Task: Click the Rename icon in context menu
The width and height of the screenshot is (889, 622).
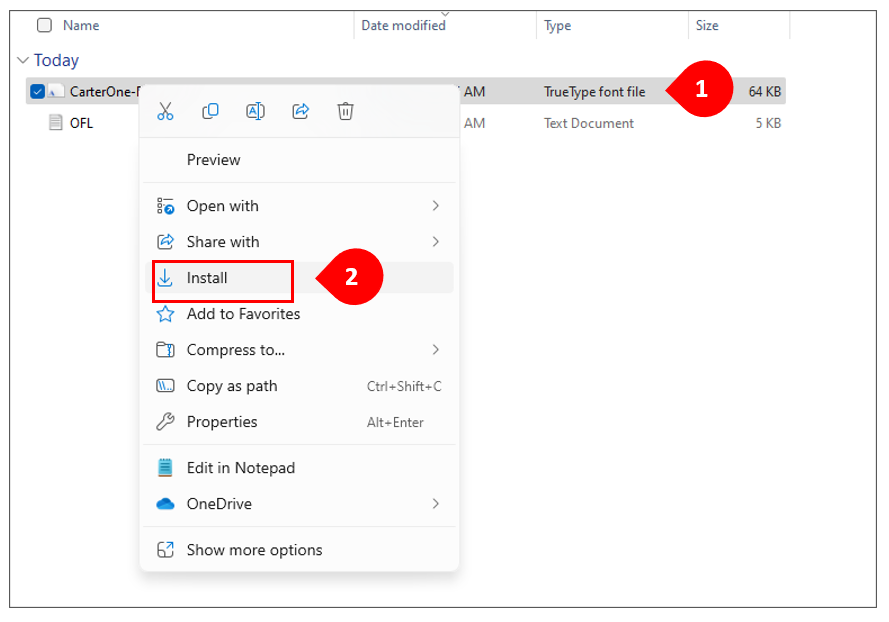Action: 255,111
